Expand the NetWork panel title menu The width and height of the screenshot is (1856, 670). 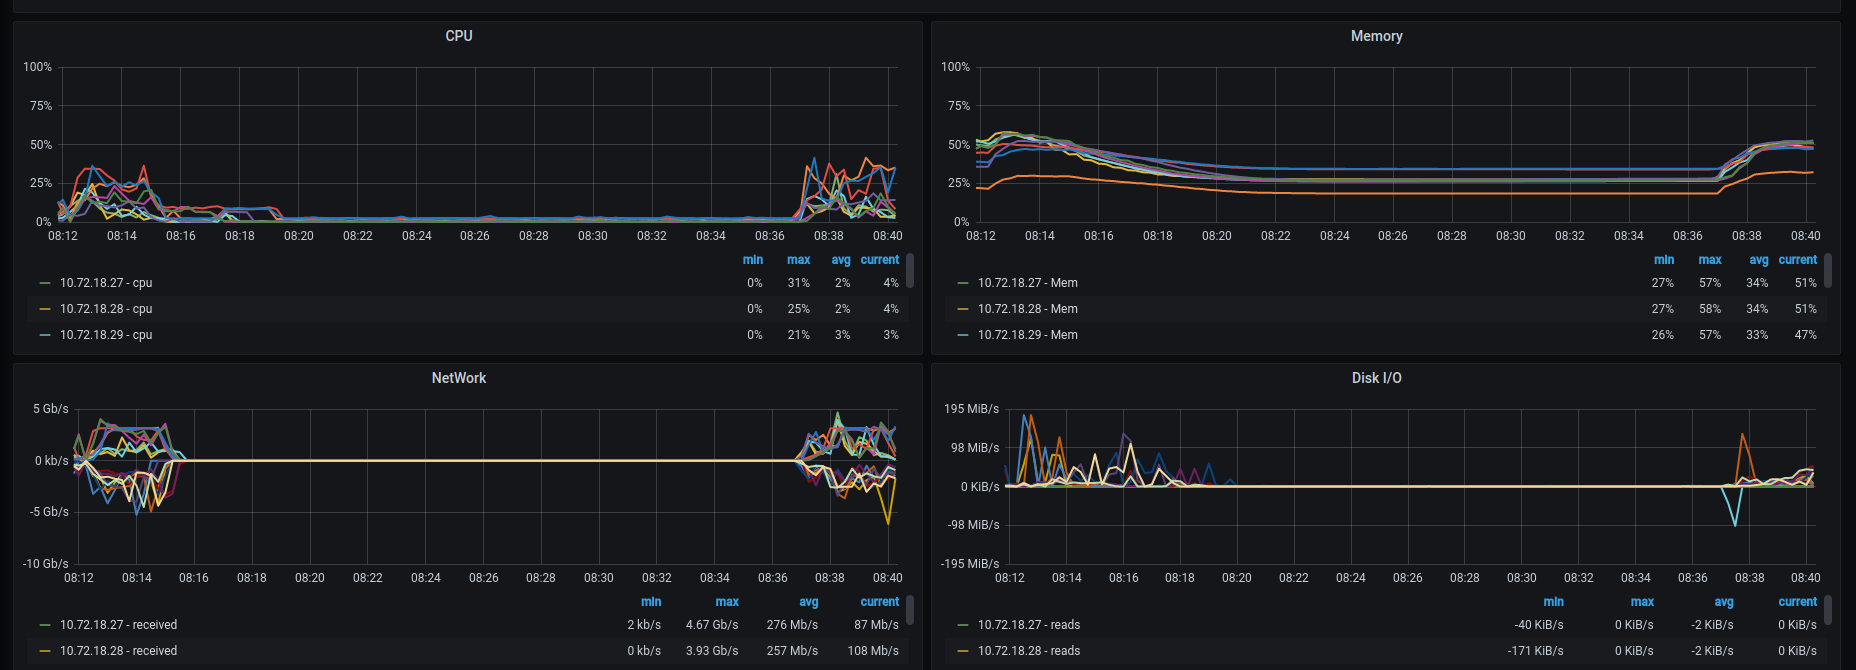click(458, 378)
